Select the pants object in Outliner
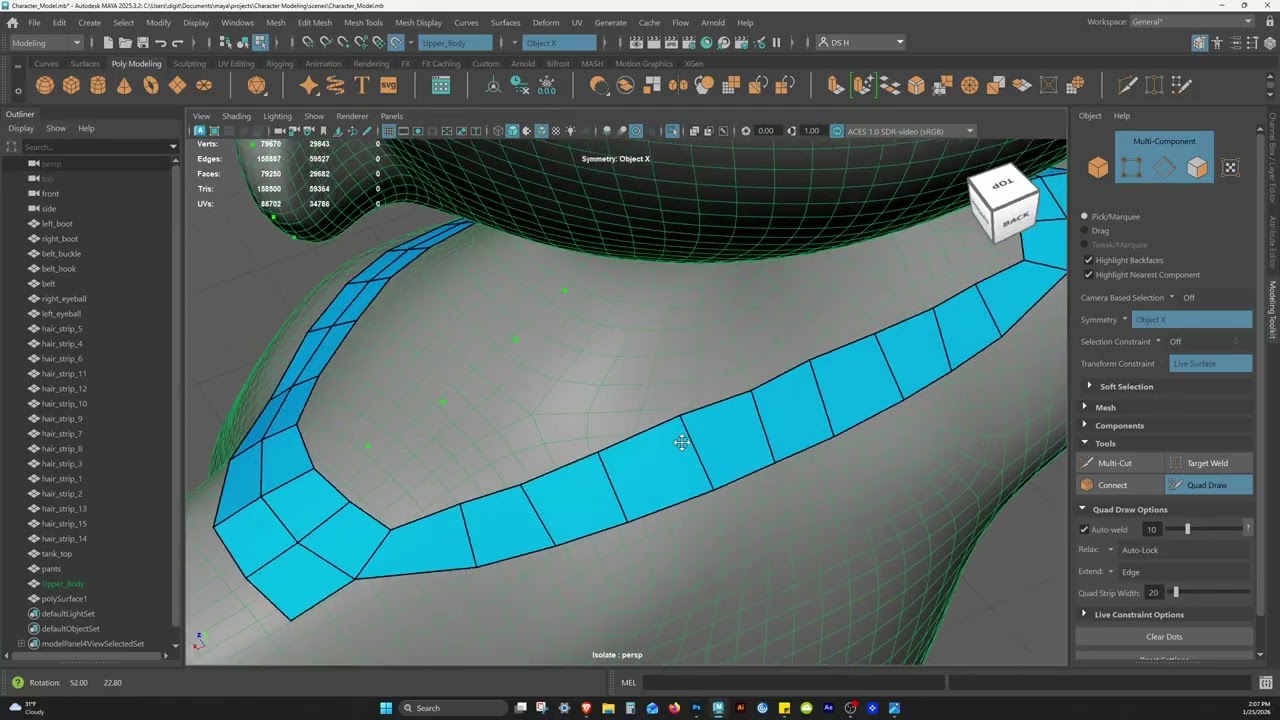 click(51, 568)
